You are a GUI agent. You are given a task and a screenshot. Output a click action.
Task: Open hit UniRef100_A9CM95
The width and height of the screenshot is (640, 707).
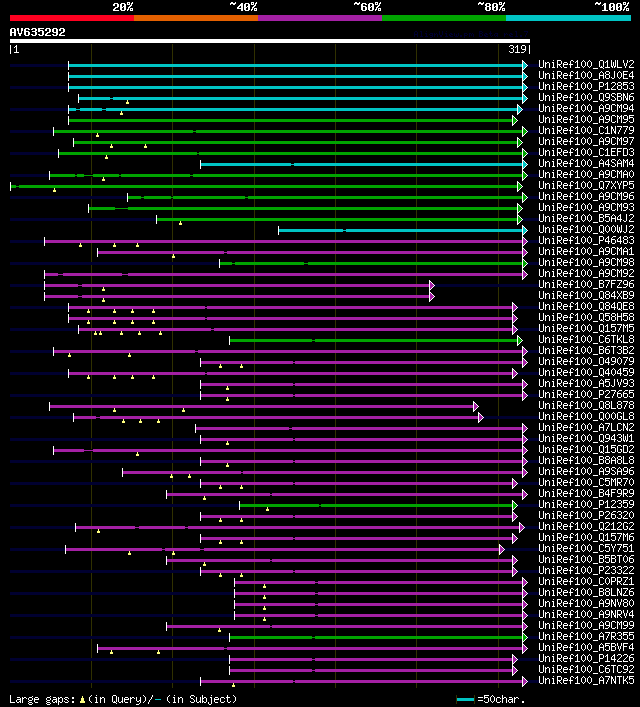click(586, 119)
